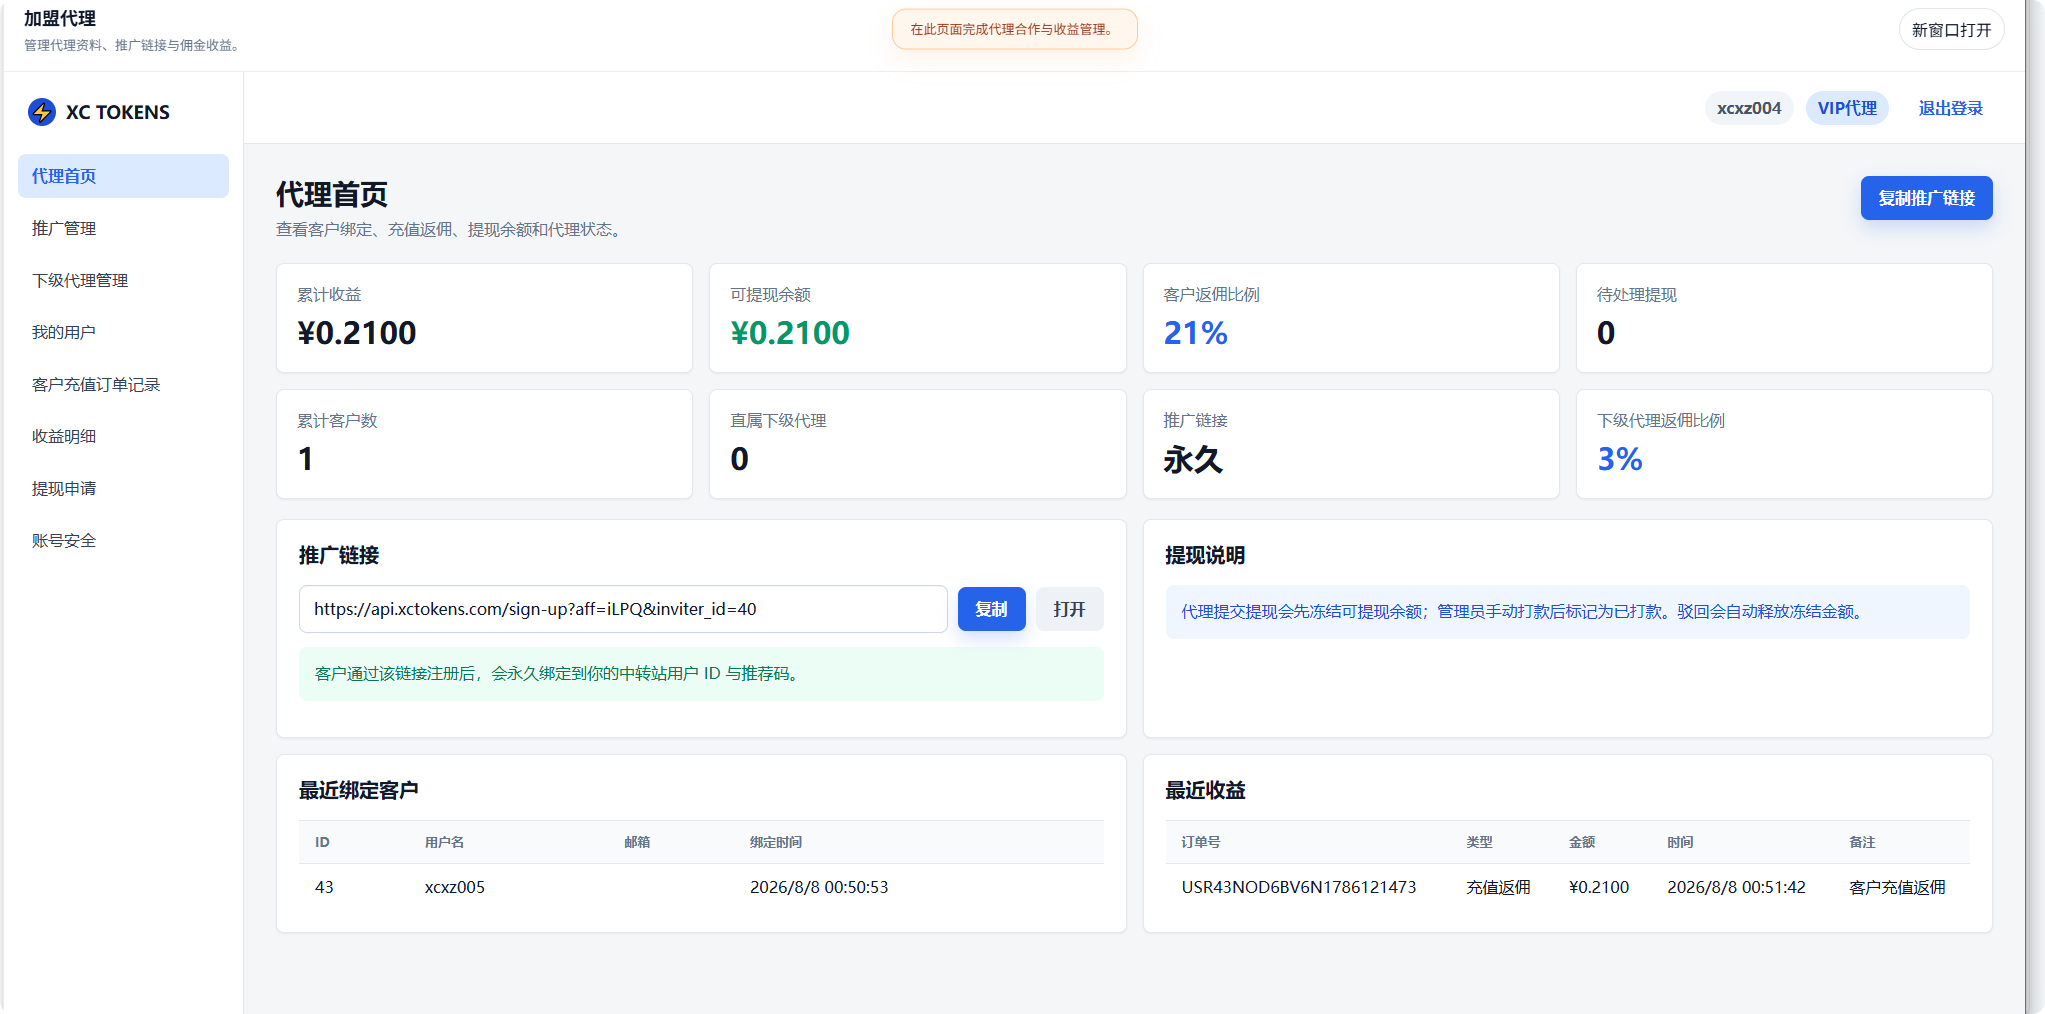Click the xcxz004 username badge

(1749, 108)
